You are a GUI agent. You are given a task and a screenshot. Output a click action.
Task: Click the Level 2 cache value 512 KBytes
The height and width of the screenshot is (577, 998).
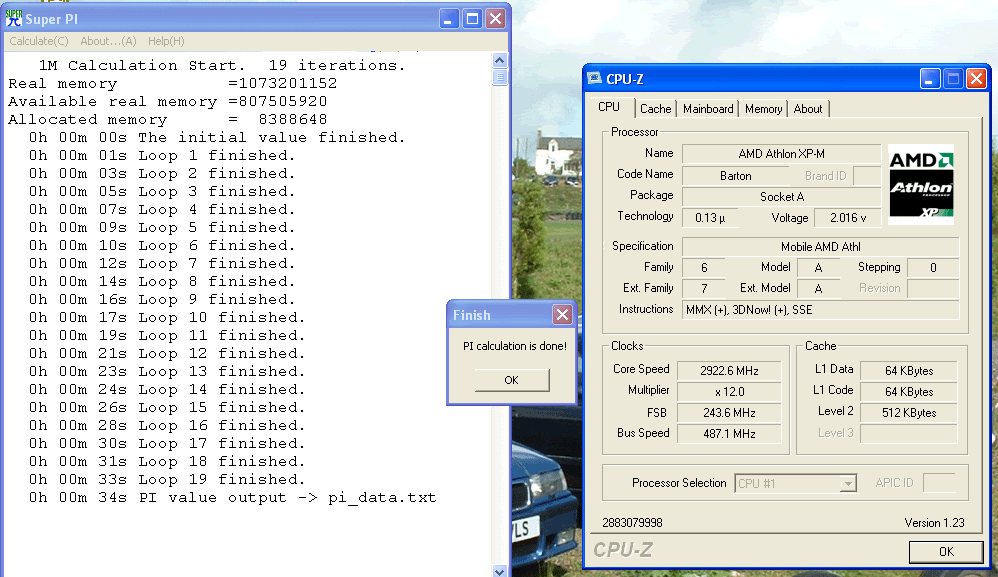[909, 413]
